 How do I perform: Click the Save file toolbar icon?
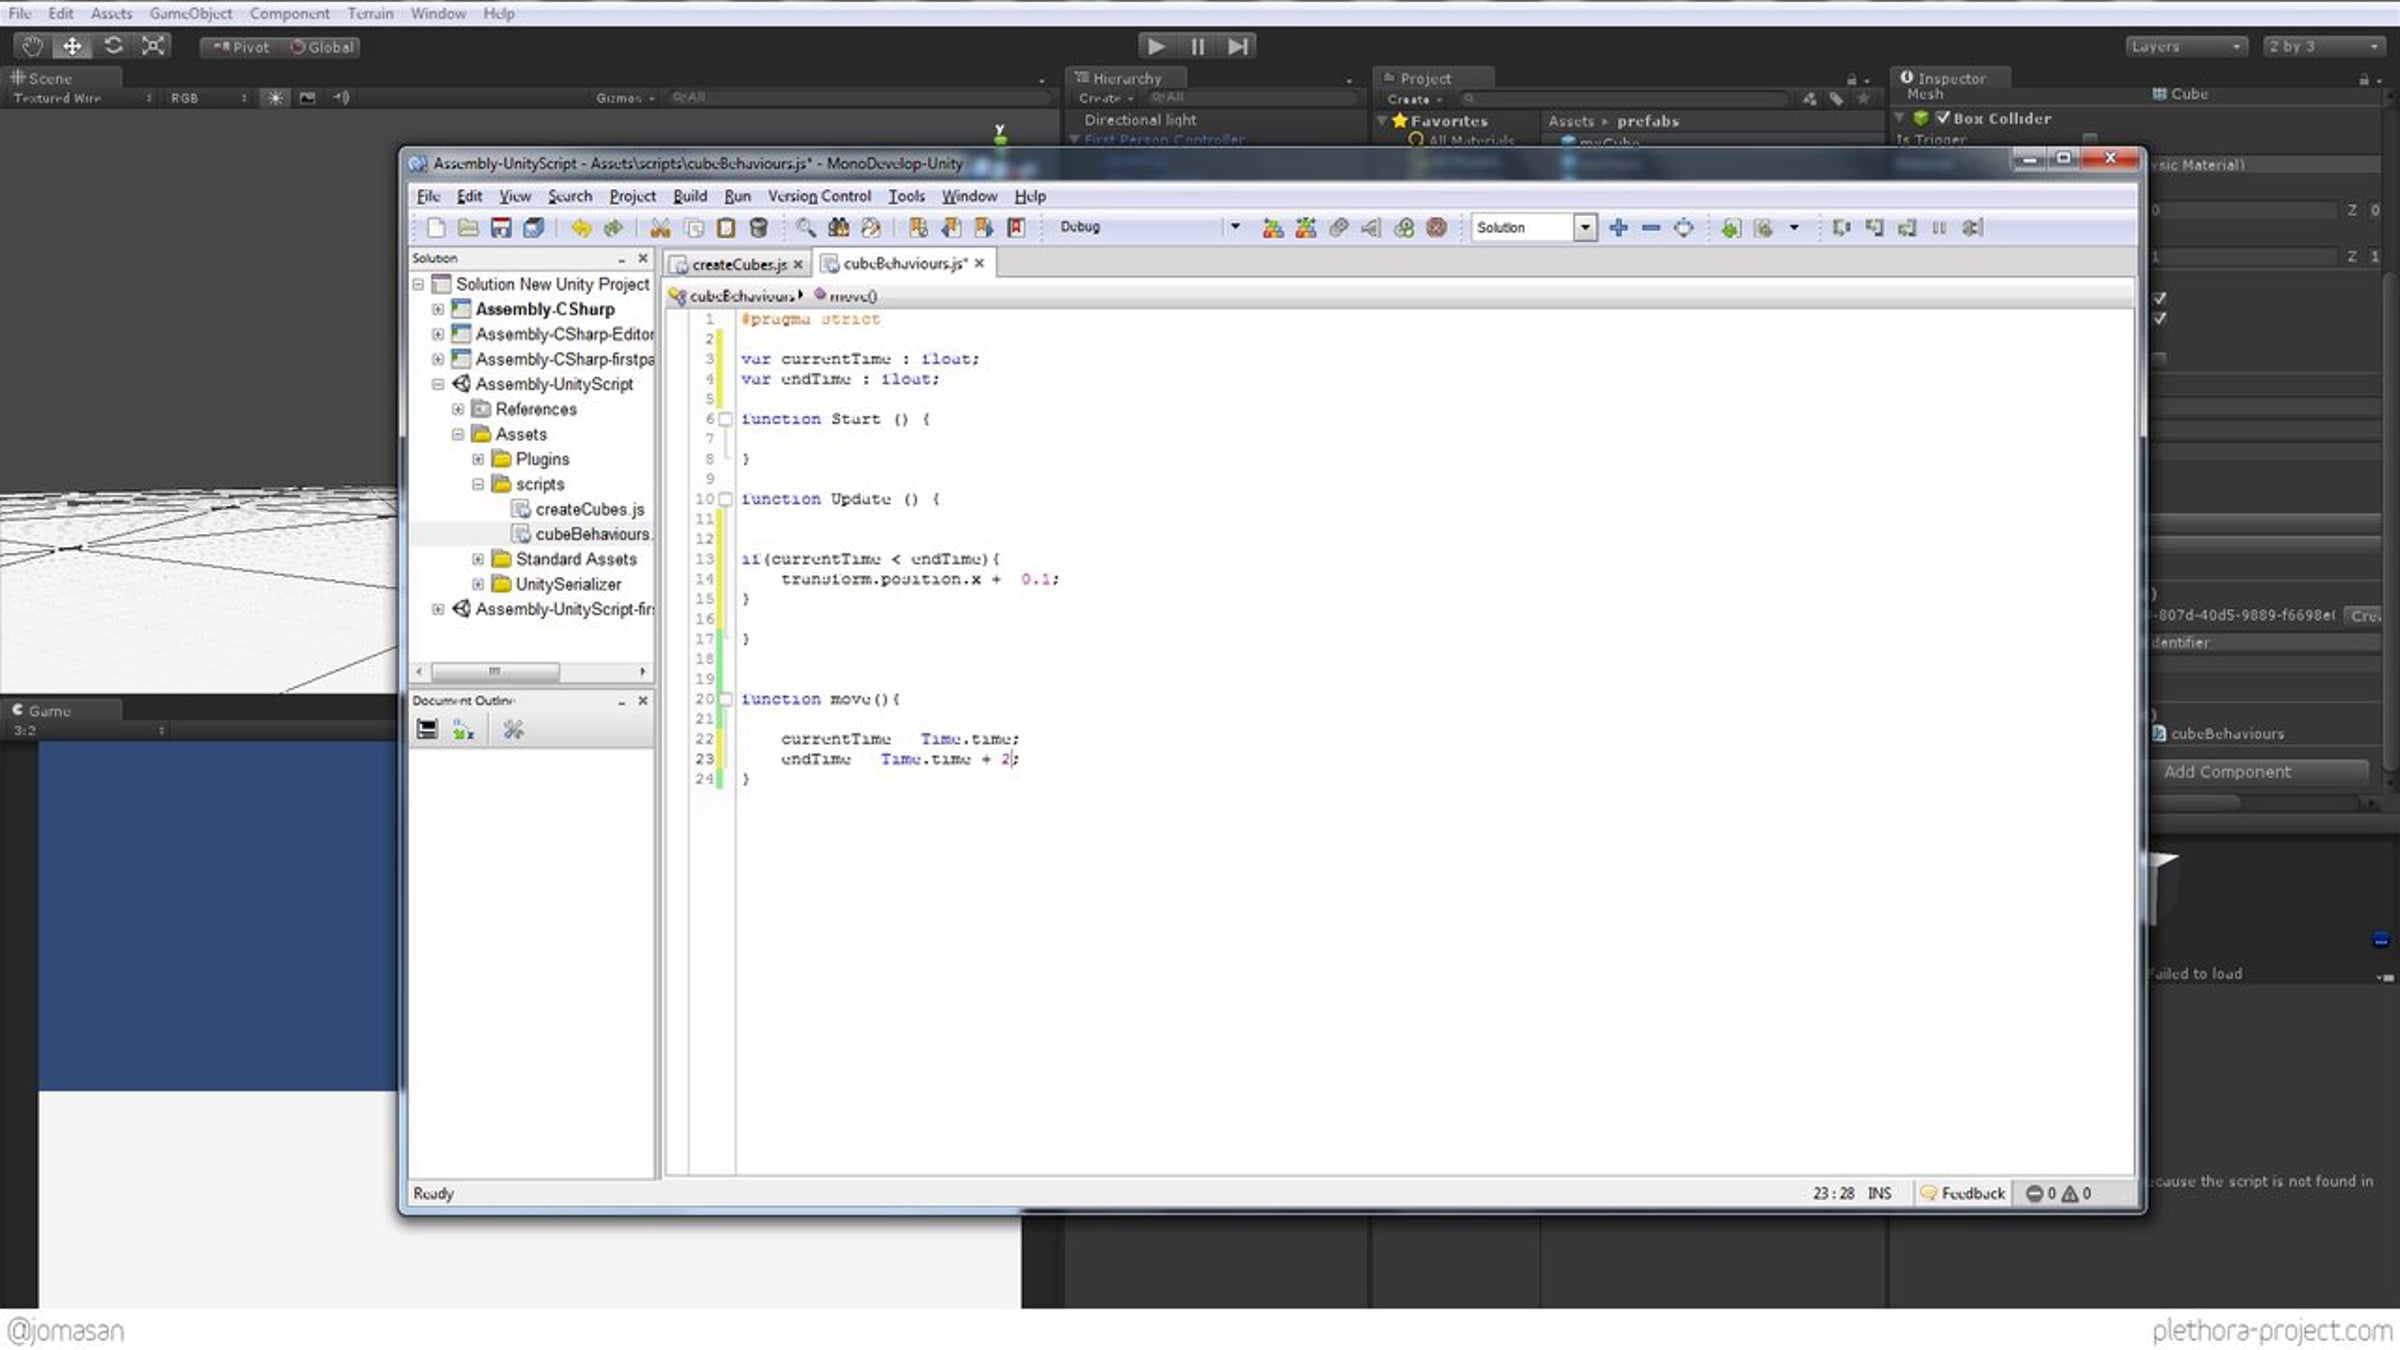click(x=501, y=228)
